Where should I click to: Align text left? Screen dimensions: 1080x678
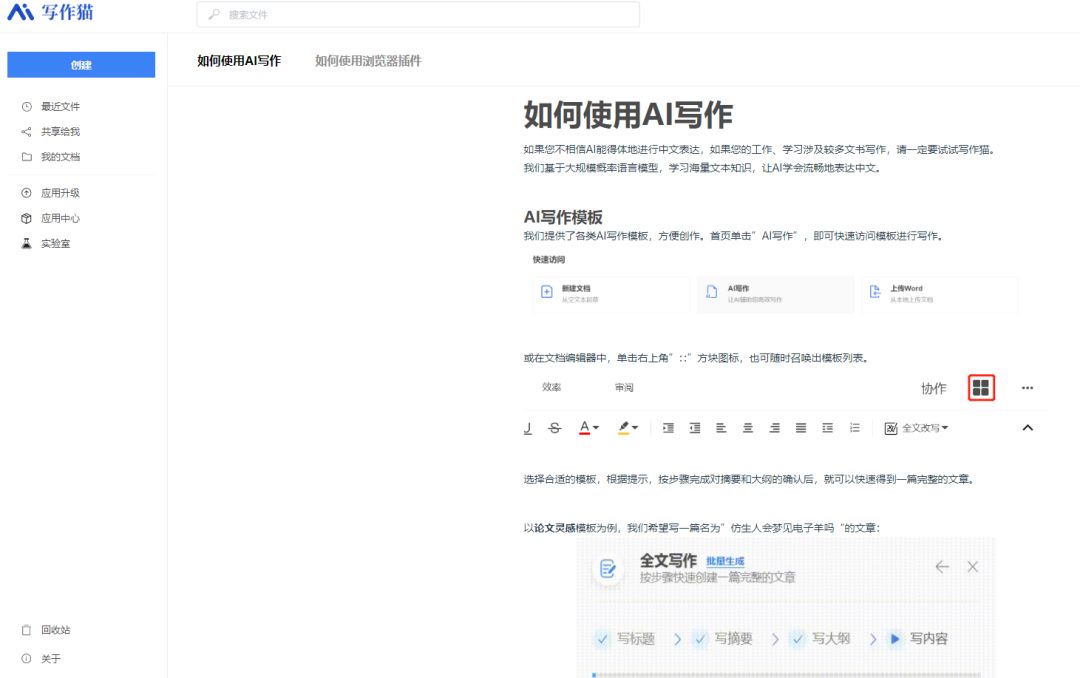click(x=721, y=428)
